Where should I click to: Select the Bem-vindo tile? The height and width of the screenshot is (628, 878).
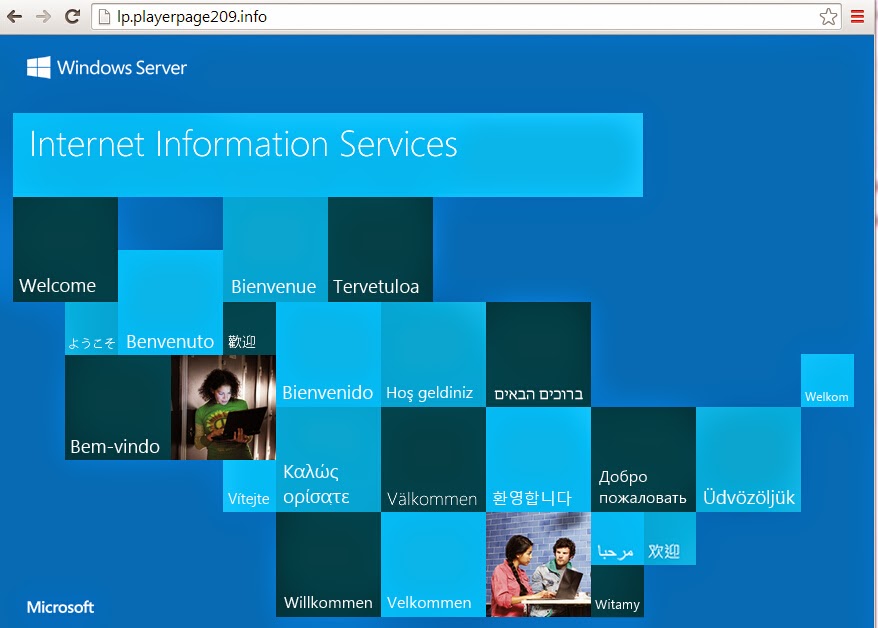point(118,407)
